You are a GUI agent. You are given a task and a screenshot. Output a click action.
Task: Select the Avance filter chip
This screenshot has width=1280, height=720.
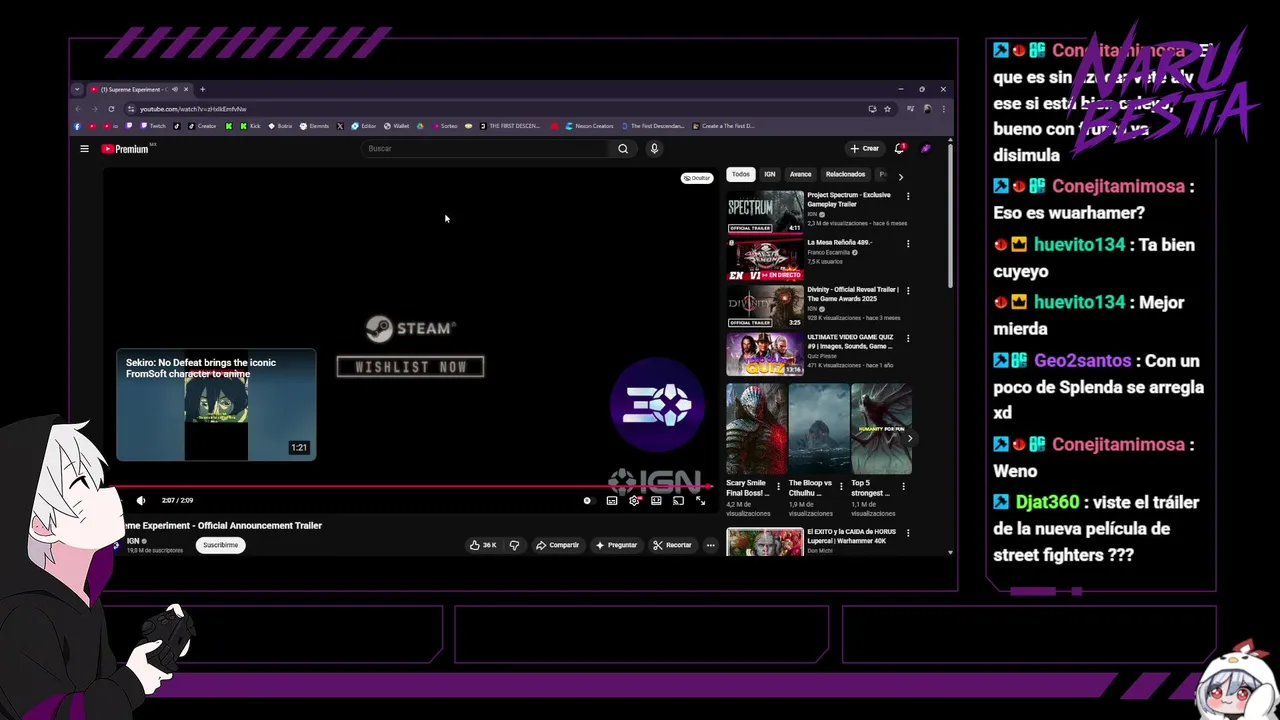tap(800, 174)
